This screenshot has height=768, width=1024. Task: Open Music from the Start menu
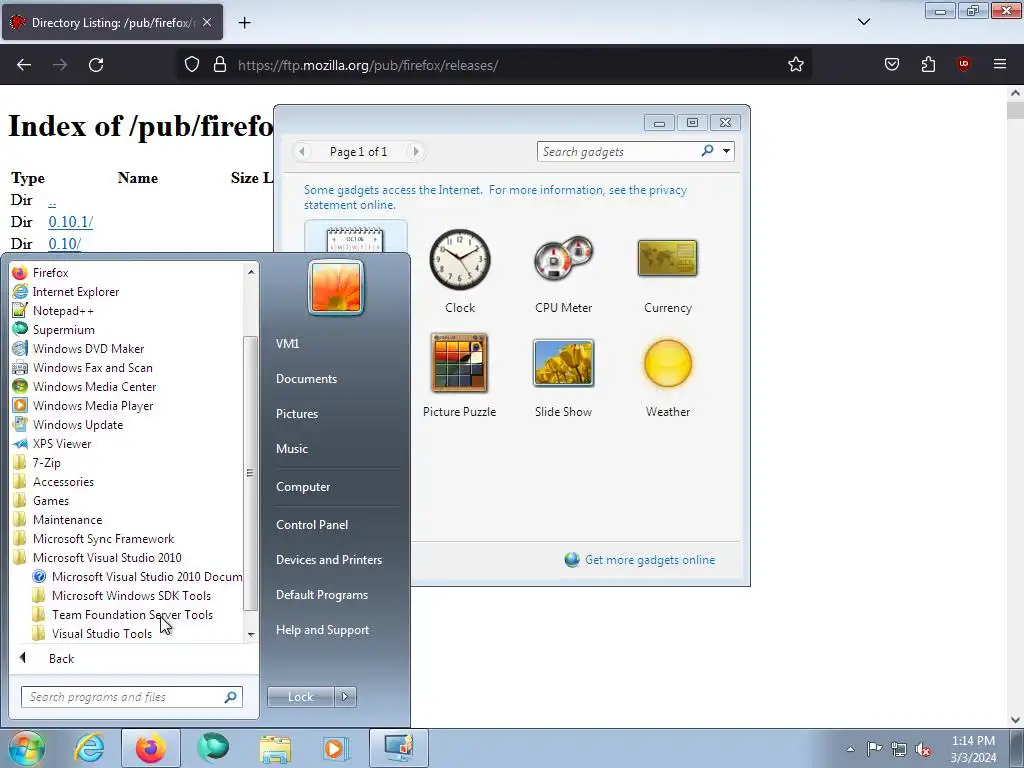pos(291,449)
